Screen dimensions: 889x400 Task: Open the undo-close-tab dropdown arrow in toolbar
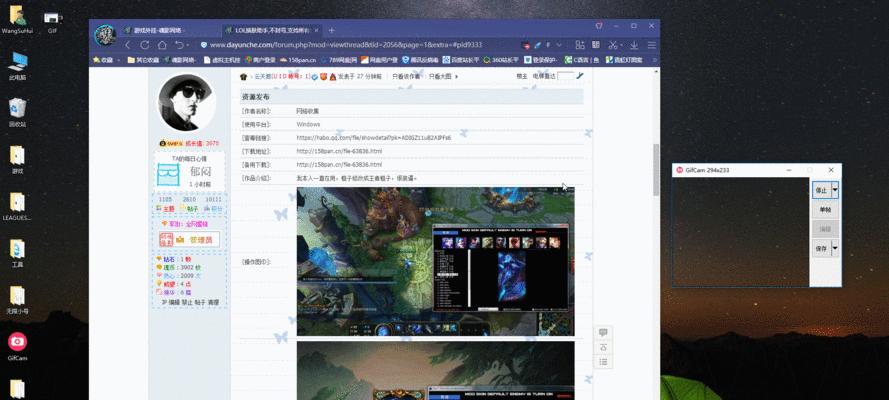[x=185, y=45]
